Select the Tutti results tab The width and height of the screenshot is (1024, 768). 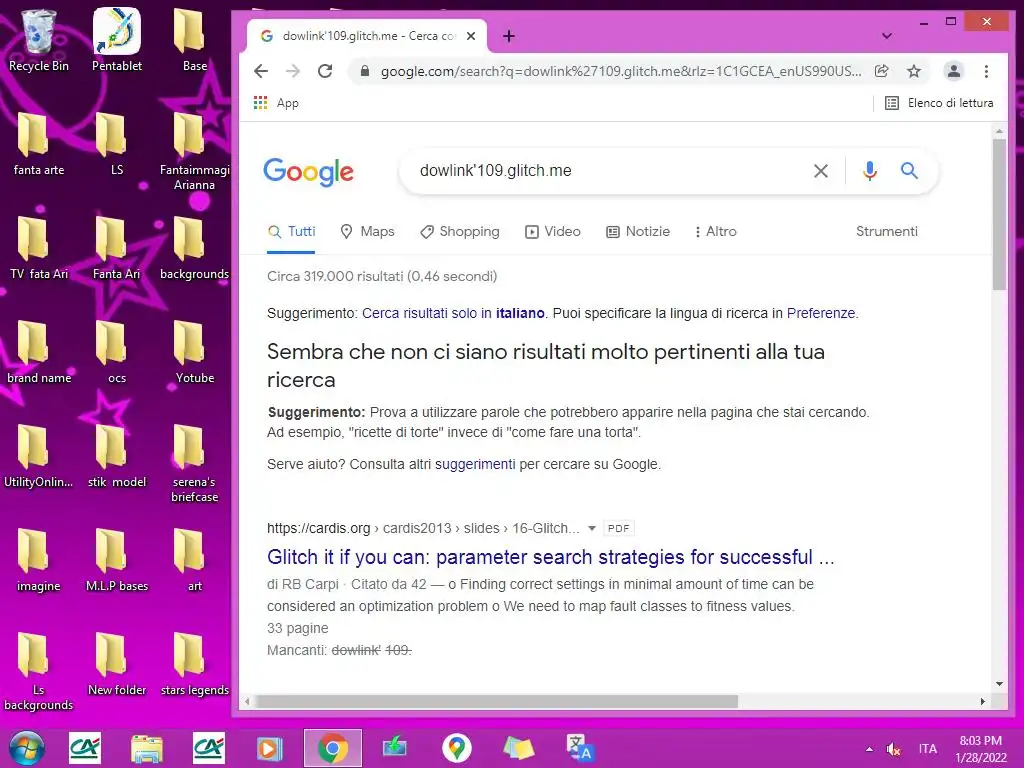pyautogui.click(x=292, y=232)
